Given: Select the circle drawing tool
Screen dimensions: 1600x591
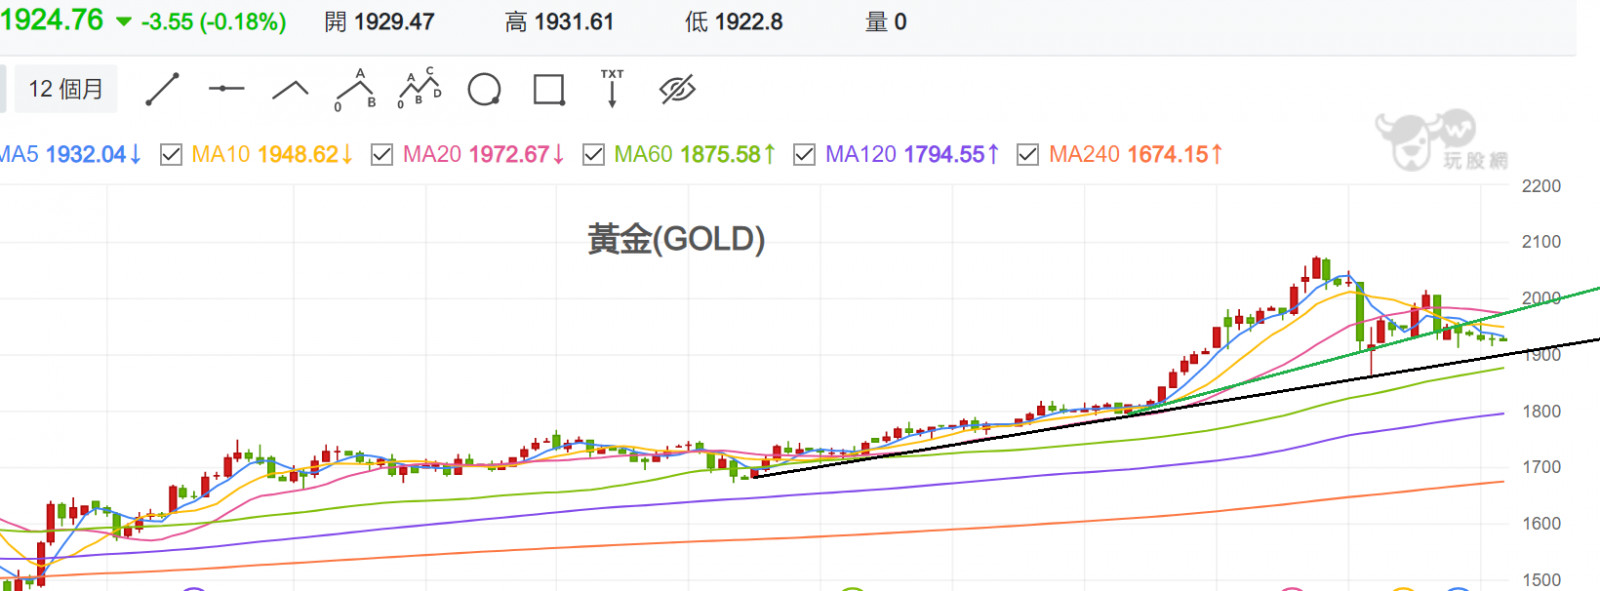Looking at the screenshot, I should (x=484, y=90).
